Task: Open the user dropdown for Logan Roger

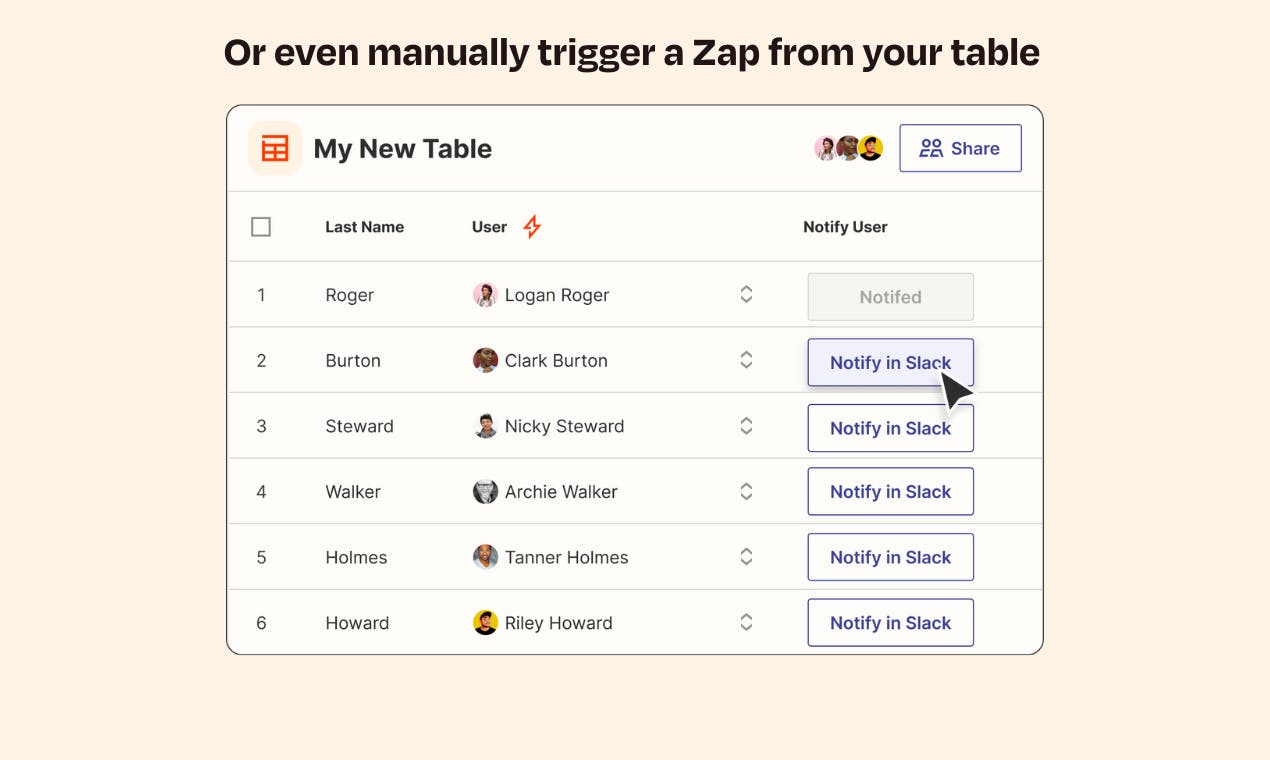Action: click(x=746, y=294)
